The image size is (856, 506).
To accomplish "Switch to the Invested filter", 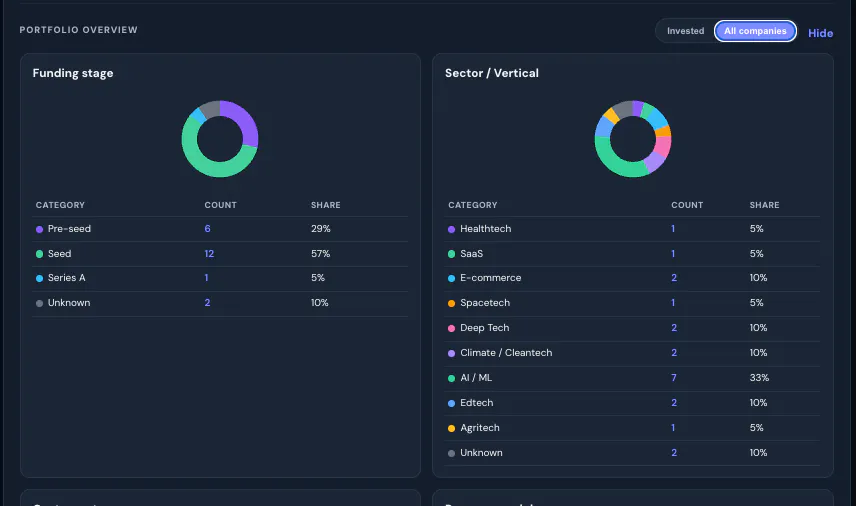I will click(x=685, y=31).
